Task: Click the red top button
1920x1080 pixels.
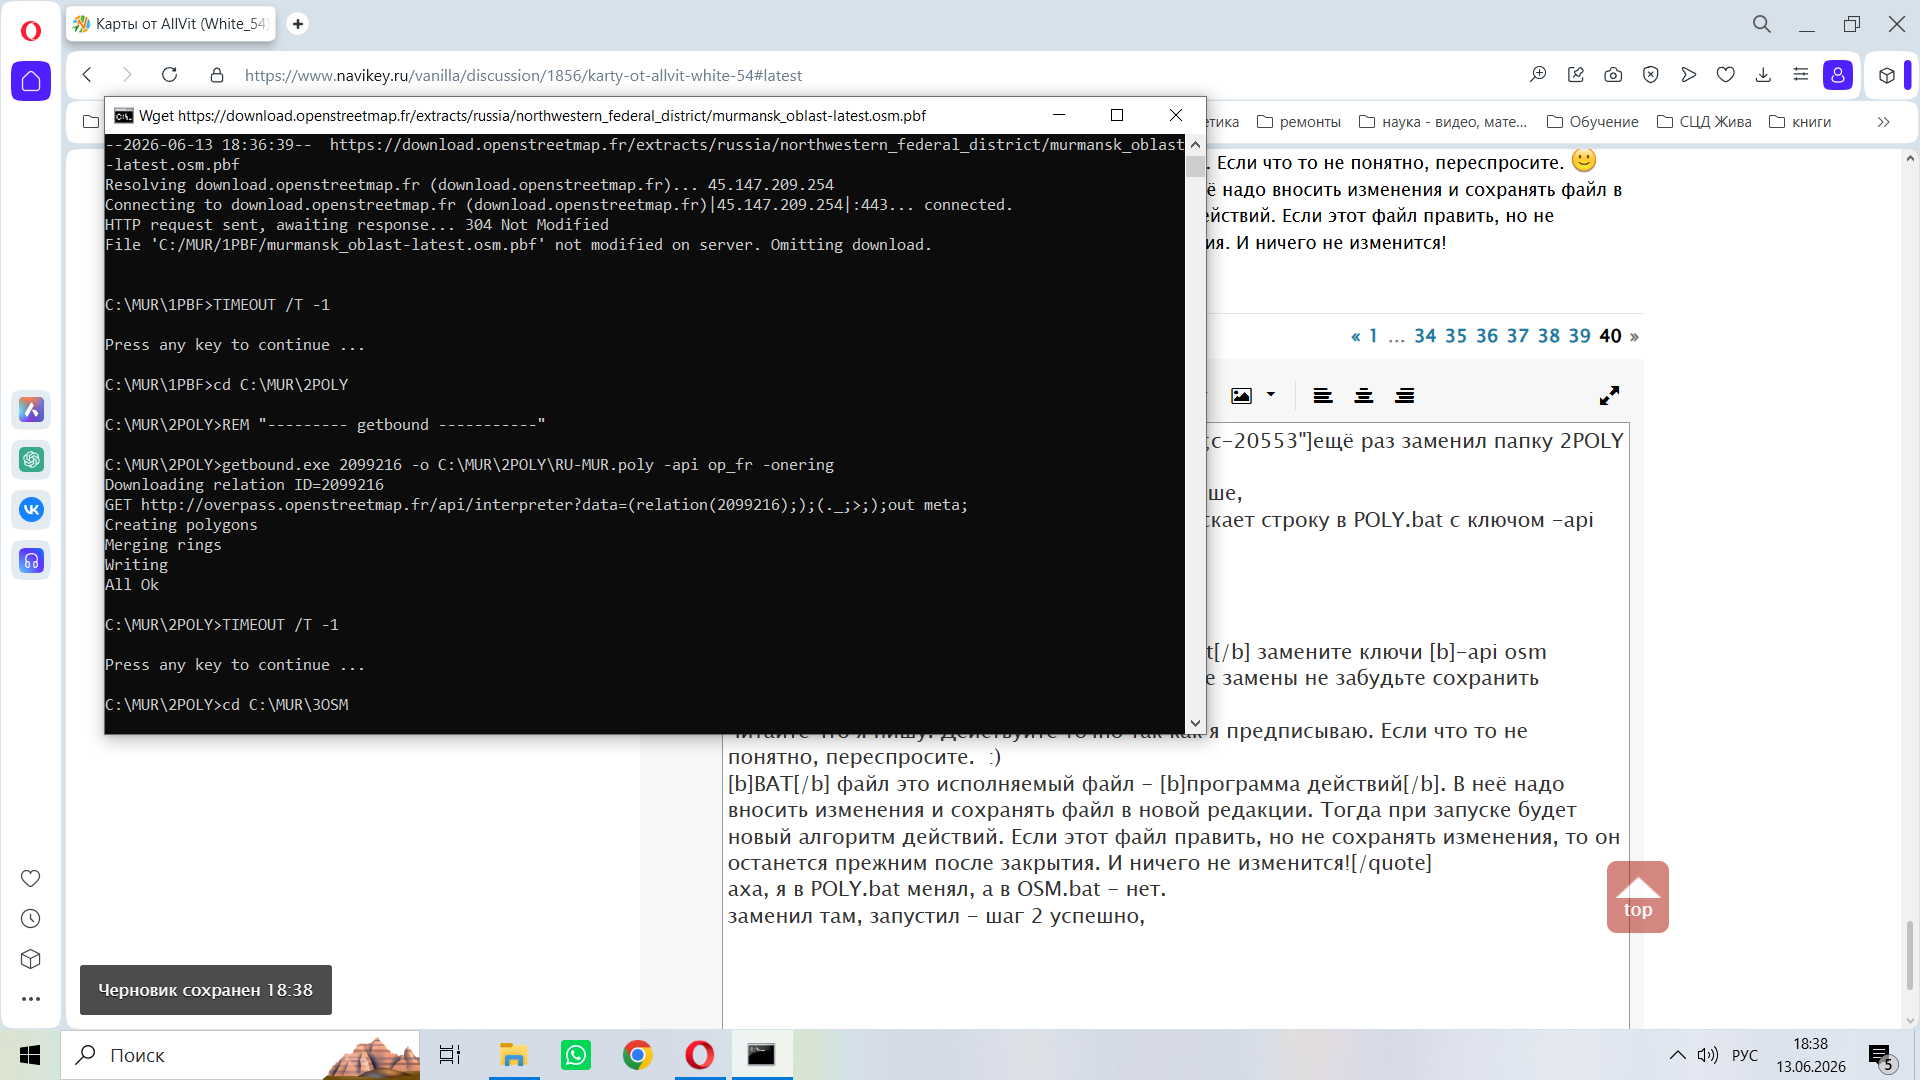Action: pyautogui.click(x=1638, y=897)
